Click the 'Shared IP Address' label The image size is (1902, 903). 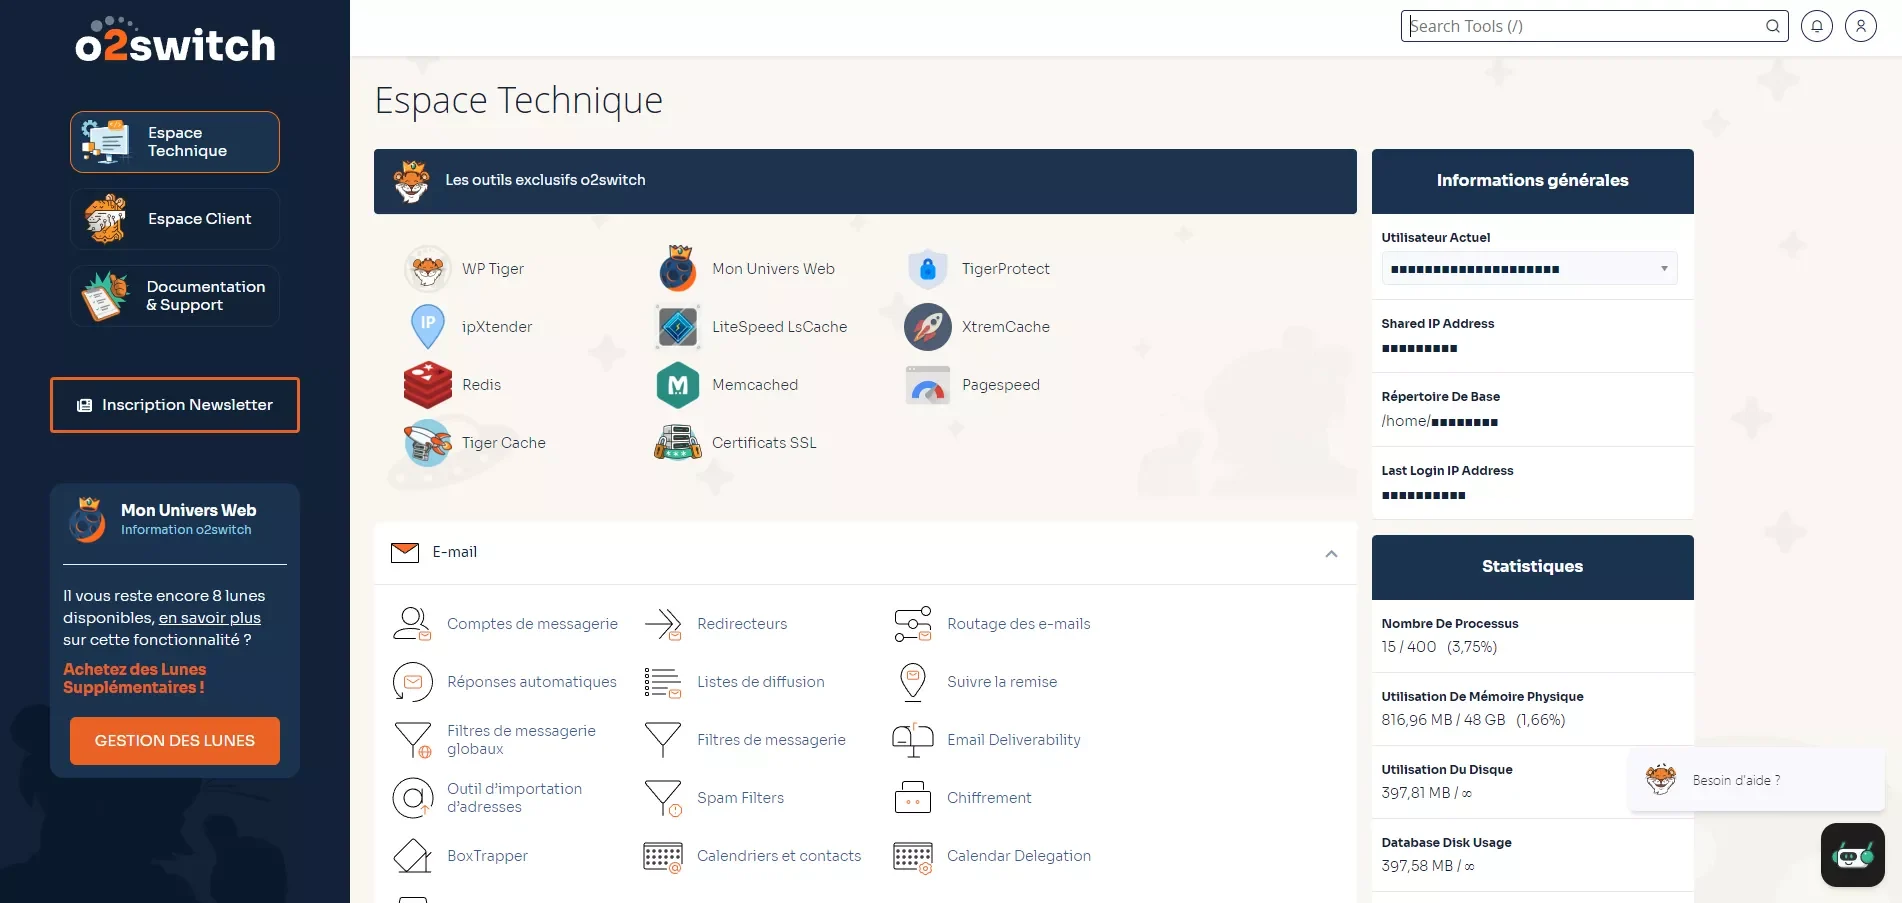(x=1438, y=324)
